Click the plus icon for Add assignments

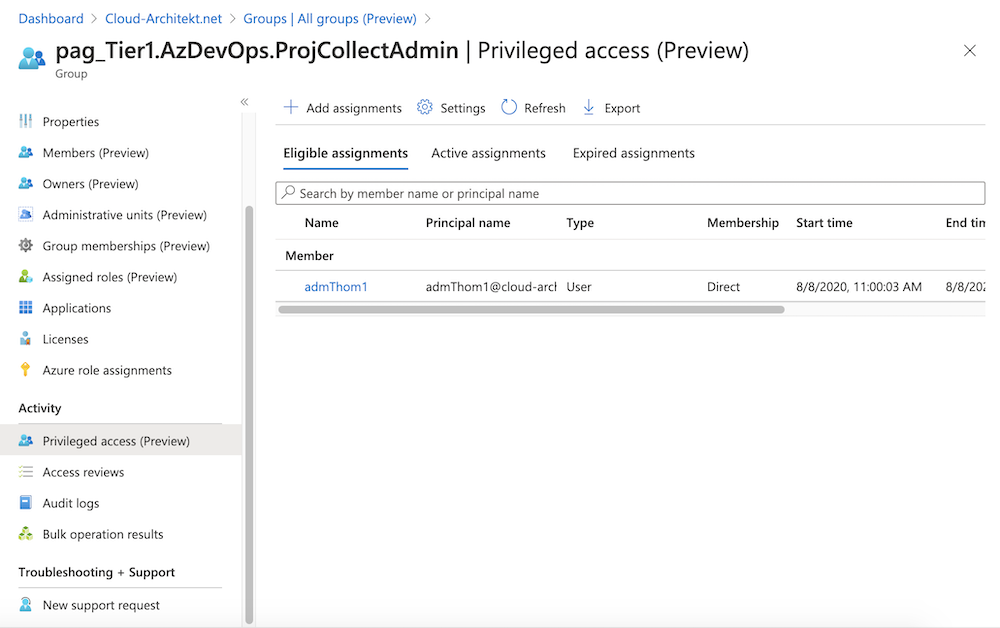pyautogui.click(x=291, y=107)
